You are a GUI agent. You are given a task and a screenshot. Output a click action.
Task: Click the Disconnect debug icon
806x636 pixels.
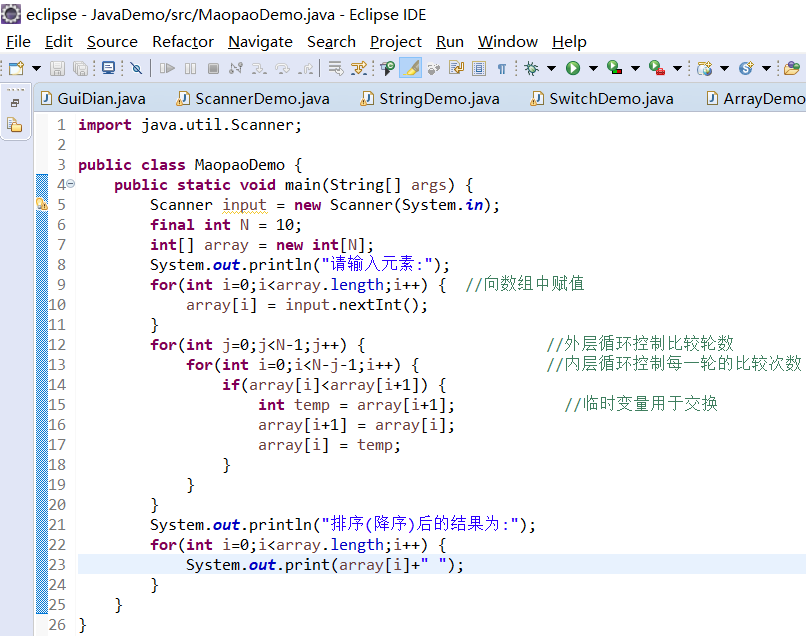(236, 68)
